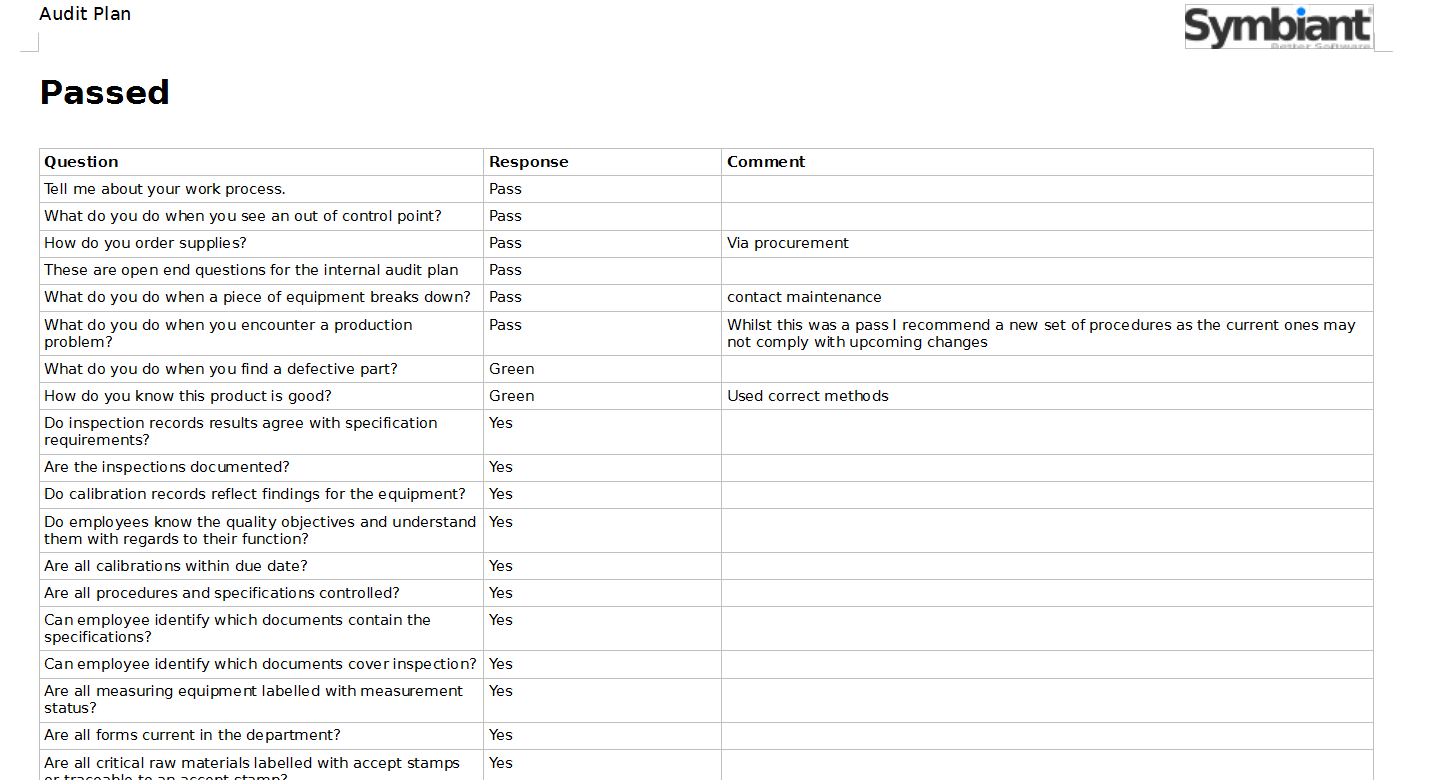This screenshot has width=1450, height=780.
Task: Click Pass response for equipment breaks down question
Action: point(505,297)
